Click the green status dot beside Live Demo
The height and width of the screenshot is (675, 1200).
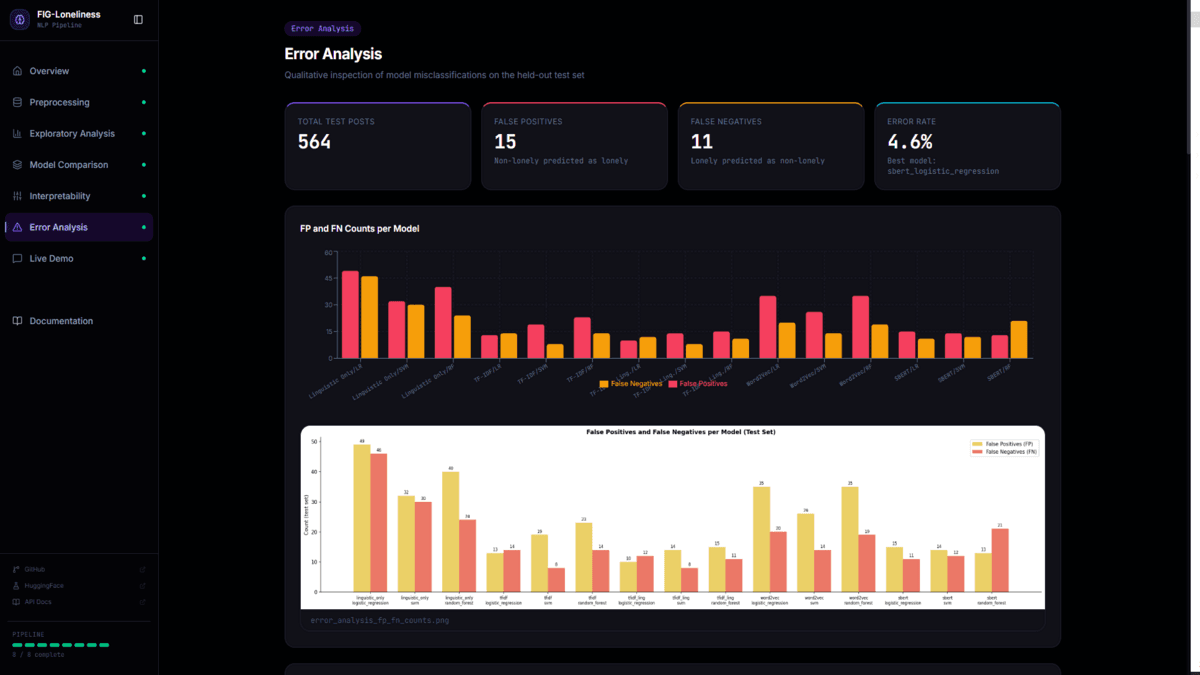pyautogui.click(x=144, y=258)
